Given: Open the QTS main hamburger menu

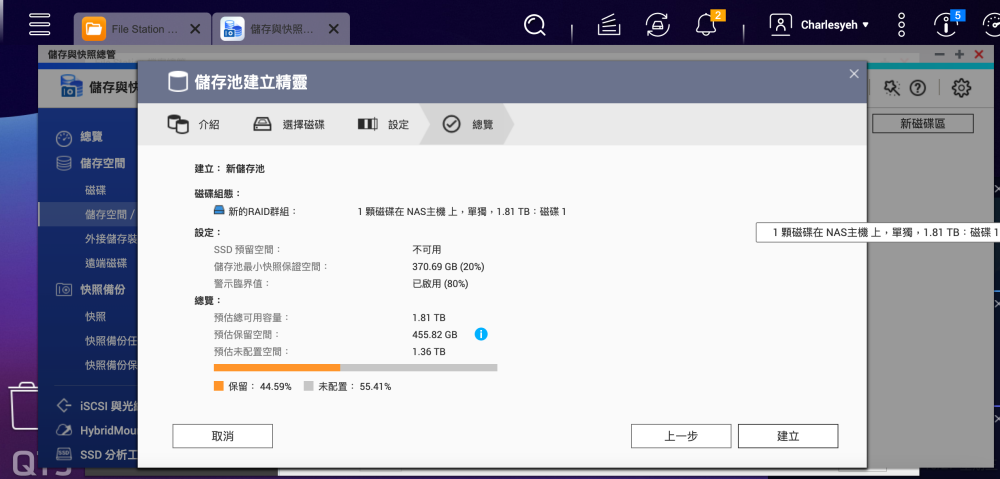Looking at the screenshot, I should 40,24.
